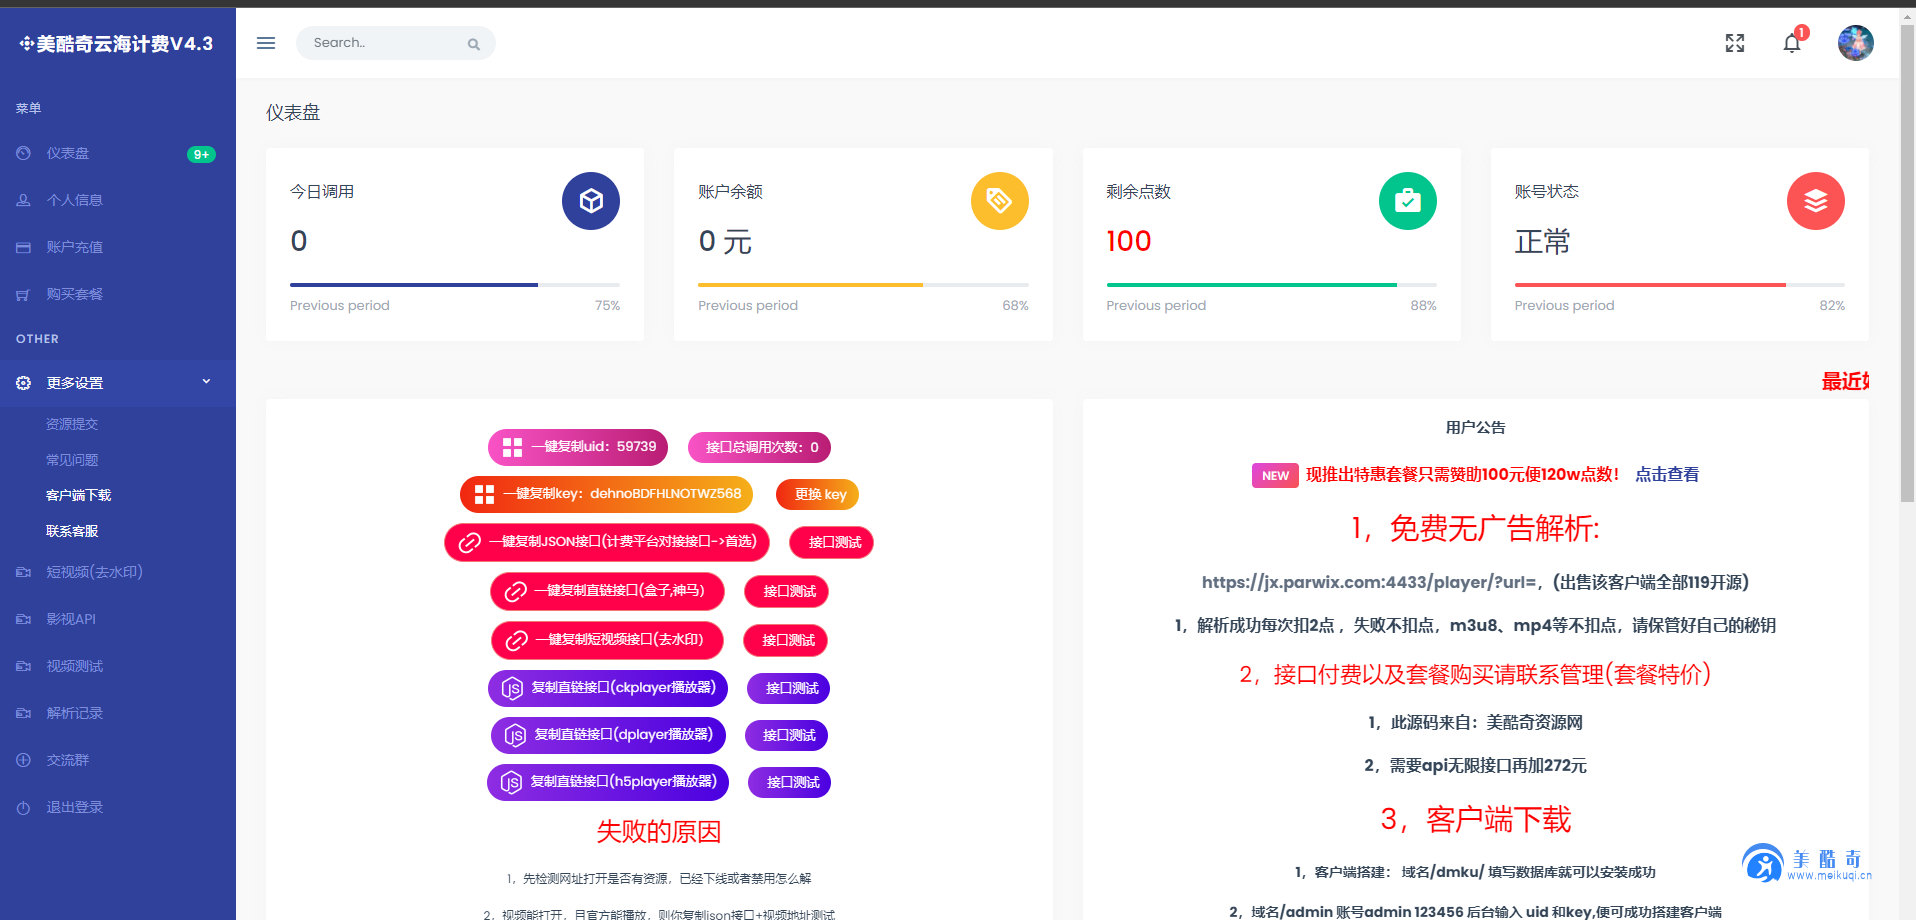
Task: Click the 账户余额 yellow progress bar
Action: (x=863, y=285)
